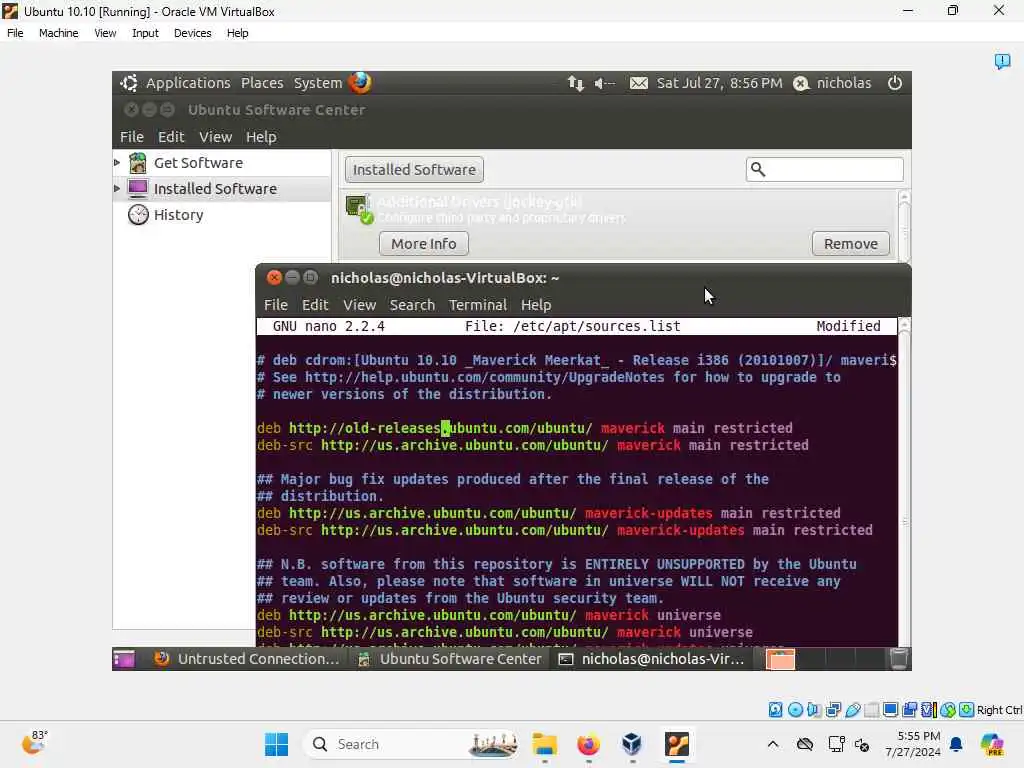This screenshot has height=768, width=1024.
Task: Open the volume indicator in Ubuntu panel
Action: pos(604,83)
